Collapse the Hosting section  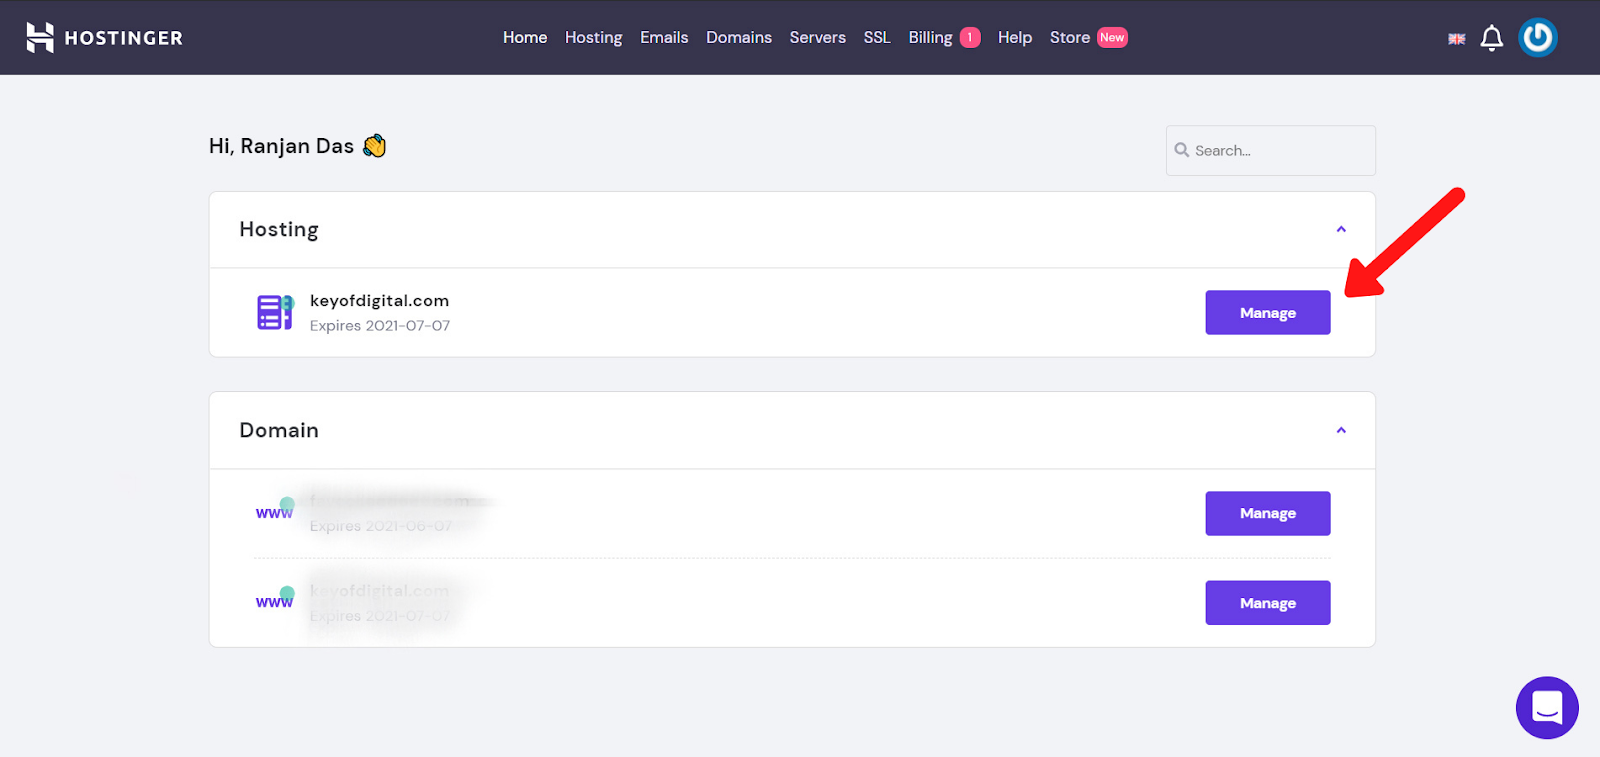(x=1341, y=229)
